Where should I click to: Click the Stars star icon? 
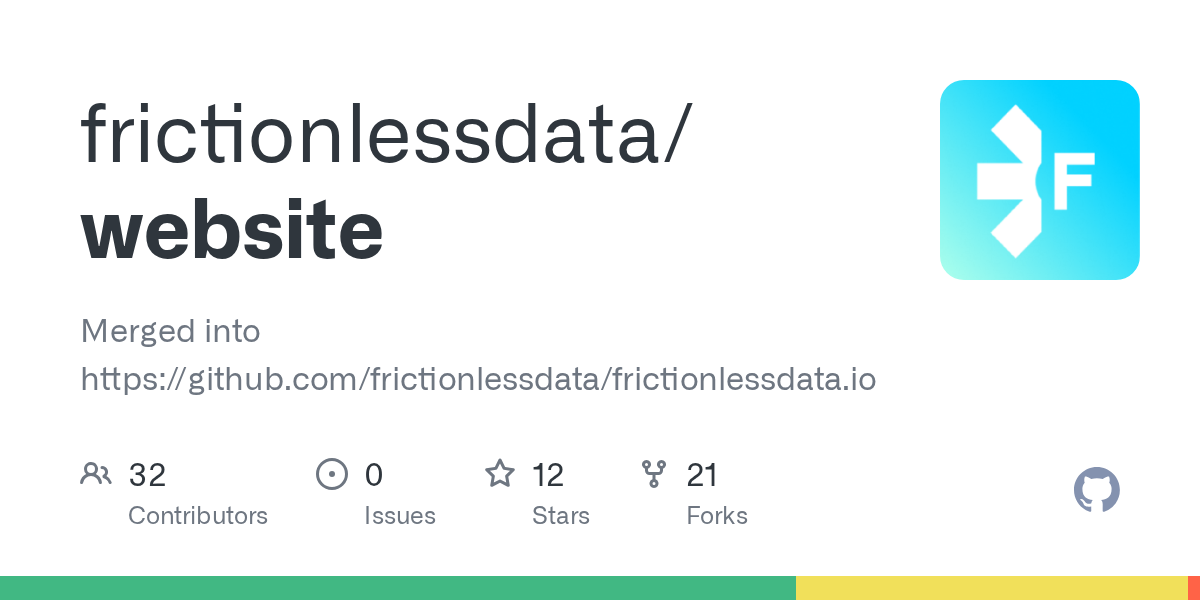tap(499, 474)
